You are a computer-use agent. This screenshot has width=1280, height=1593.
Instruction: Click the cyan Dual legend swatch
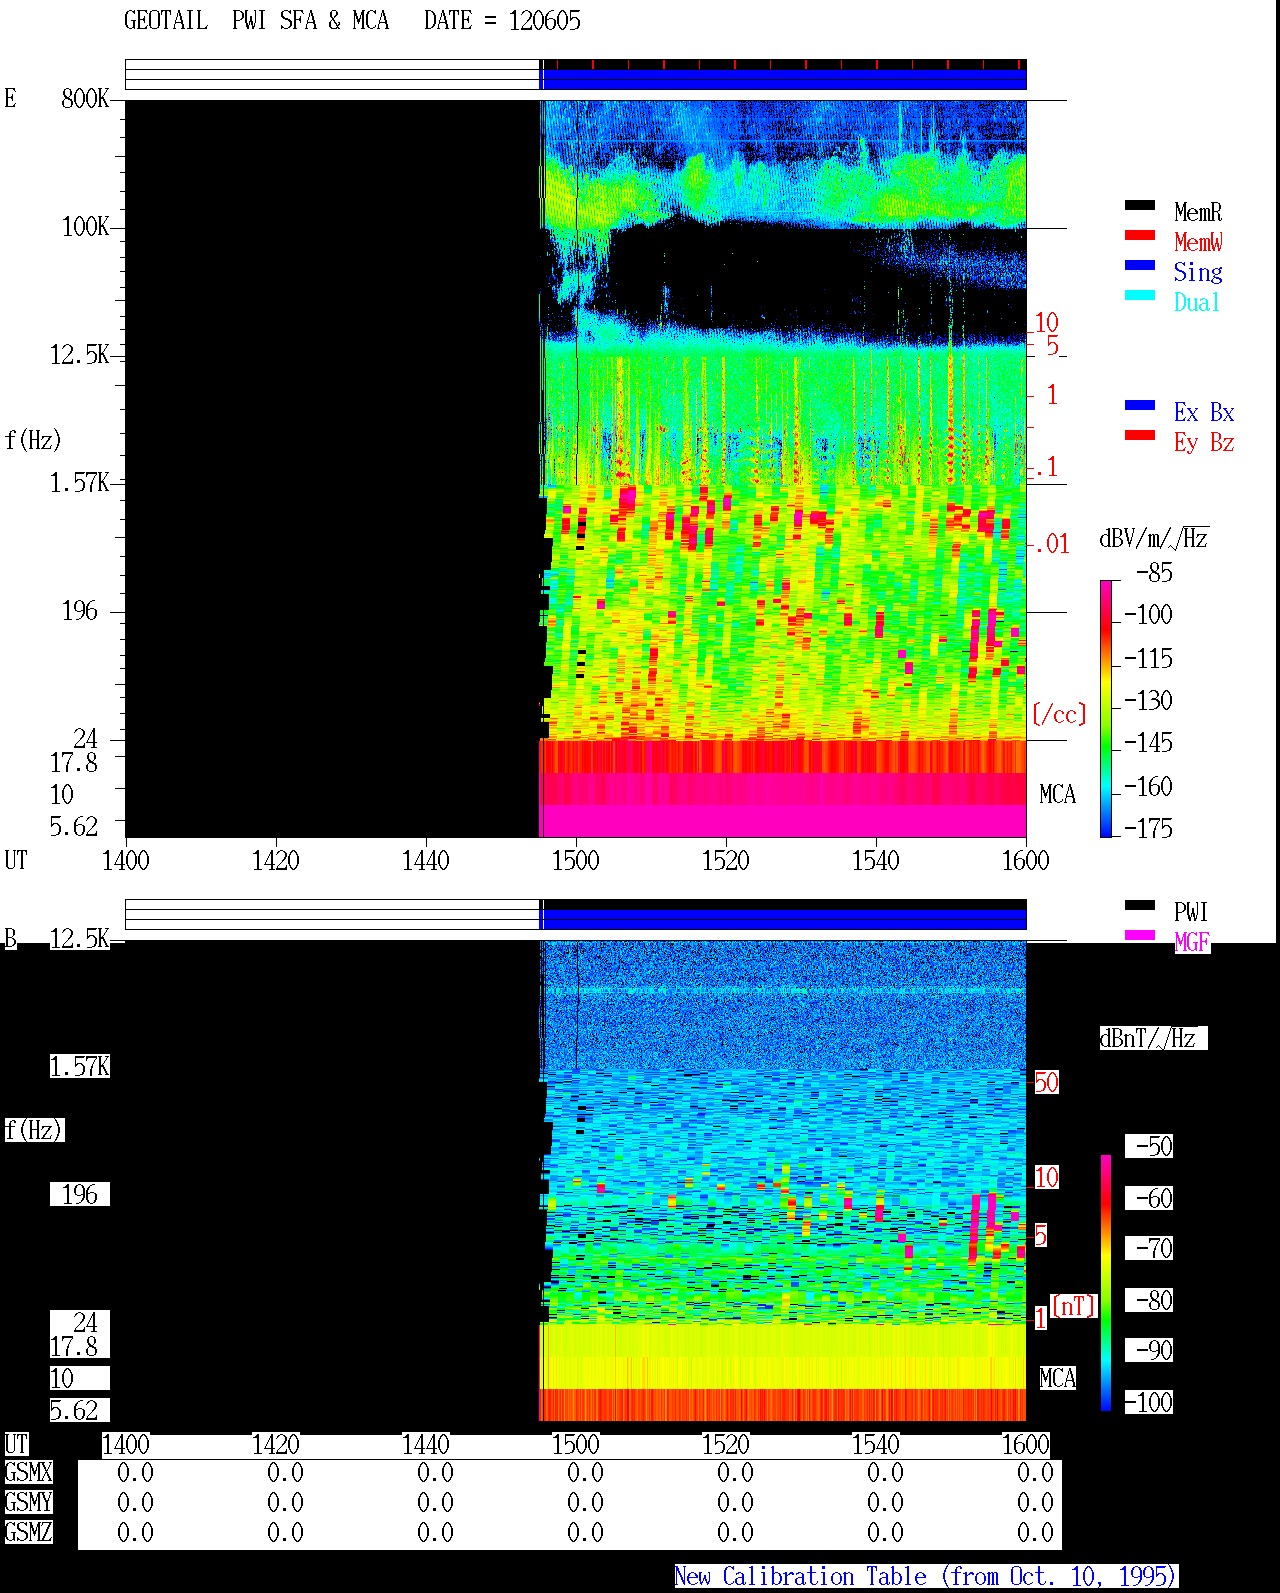point(1140,296)
